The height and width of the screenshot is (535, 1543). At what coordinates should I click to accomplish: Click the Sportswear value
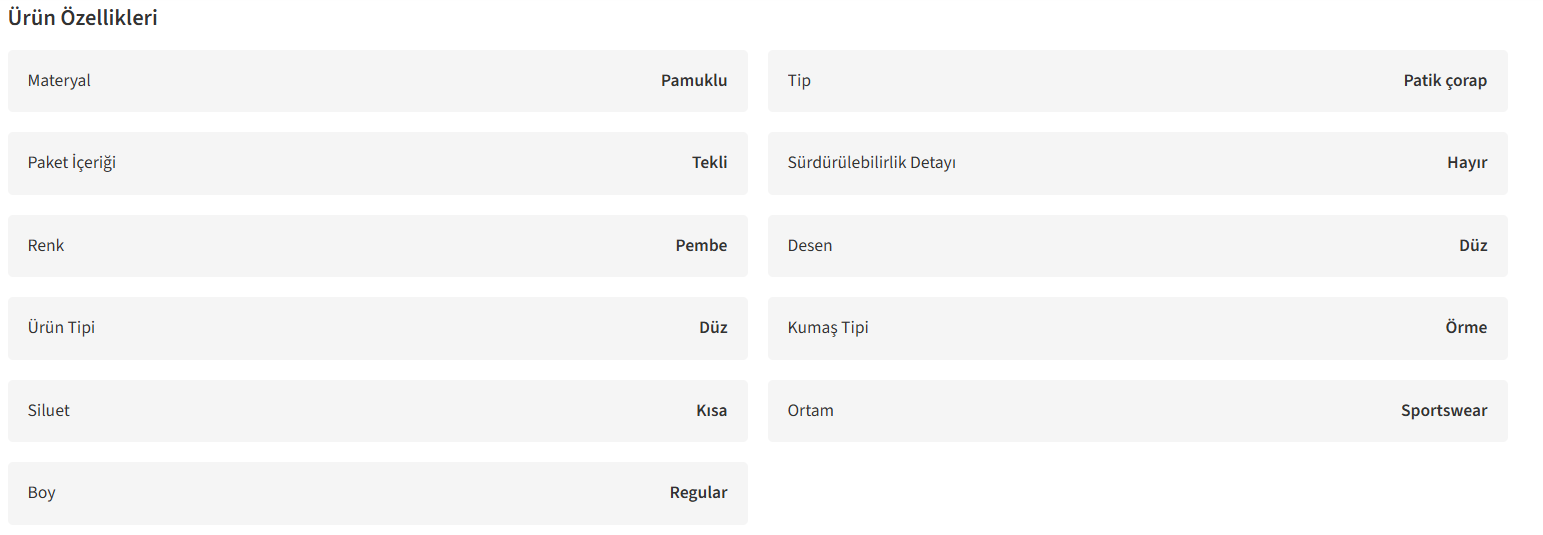(x=1444, y=411)
